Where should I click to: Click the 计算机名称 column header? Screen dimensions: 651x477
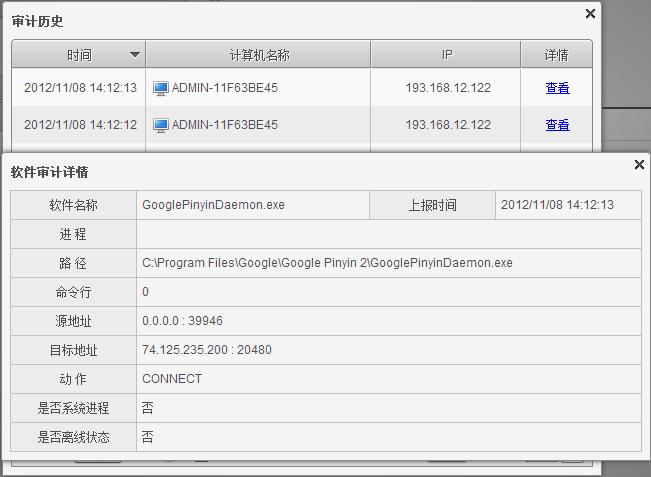(258, 54)
